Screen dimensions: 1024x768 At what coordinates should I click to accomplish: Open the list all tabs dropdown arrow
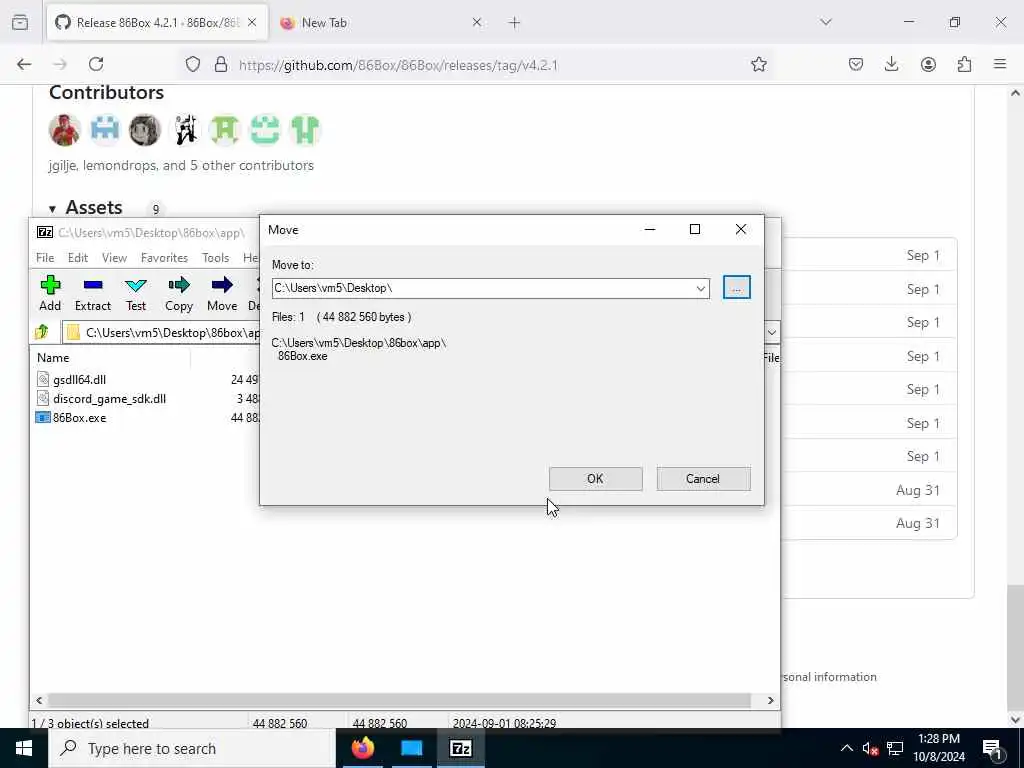coord(826,22)
